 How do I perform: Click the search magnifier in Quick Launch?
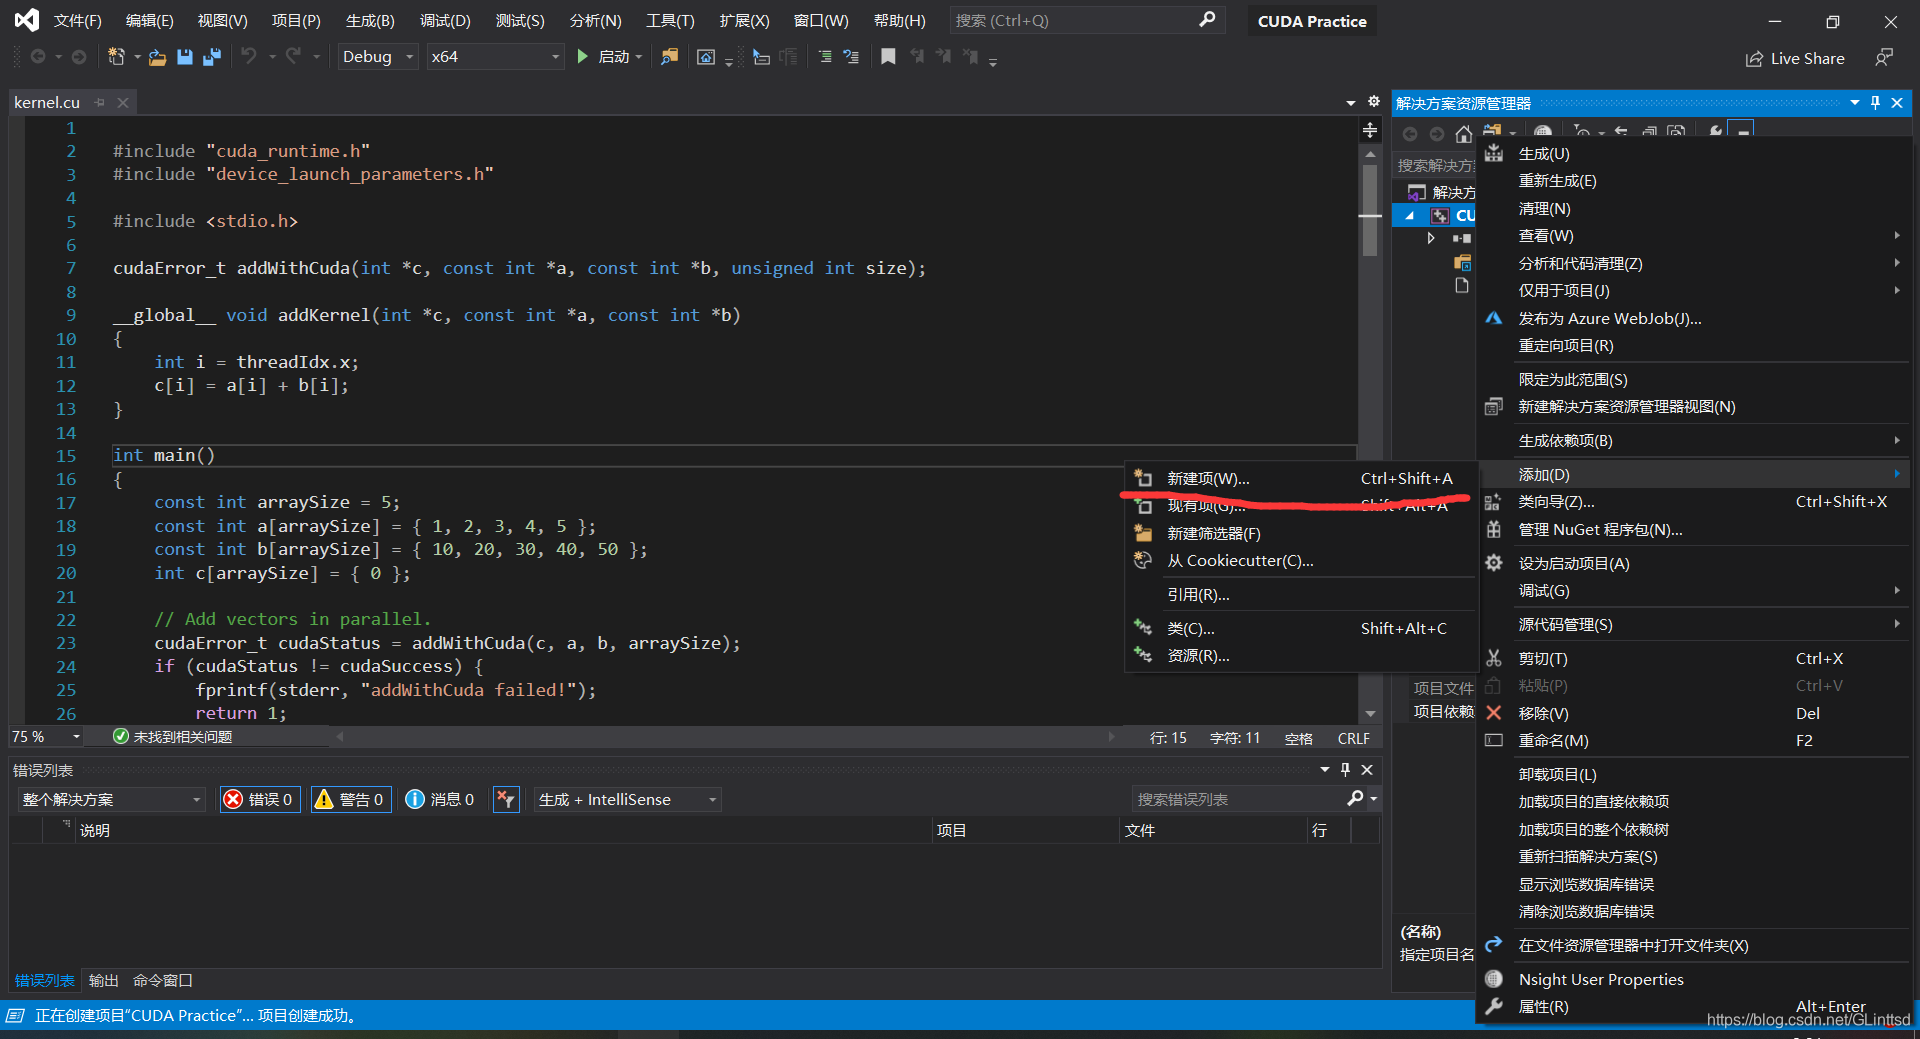click(1207, 19)
